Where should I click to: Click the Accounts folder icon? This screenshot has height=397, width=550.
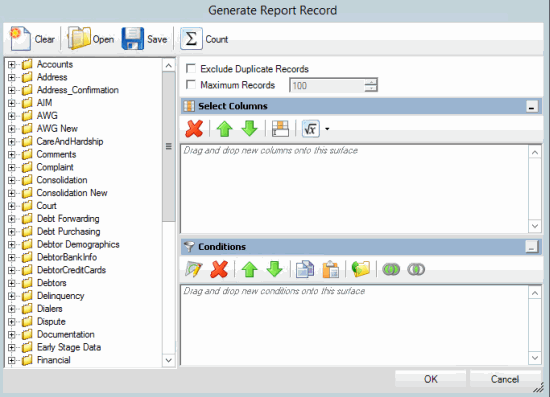point(27,65)
